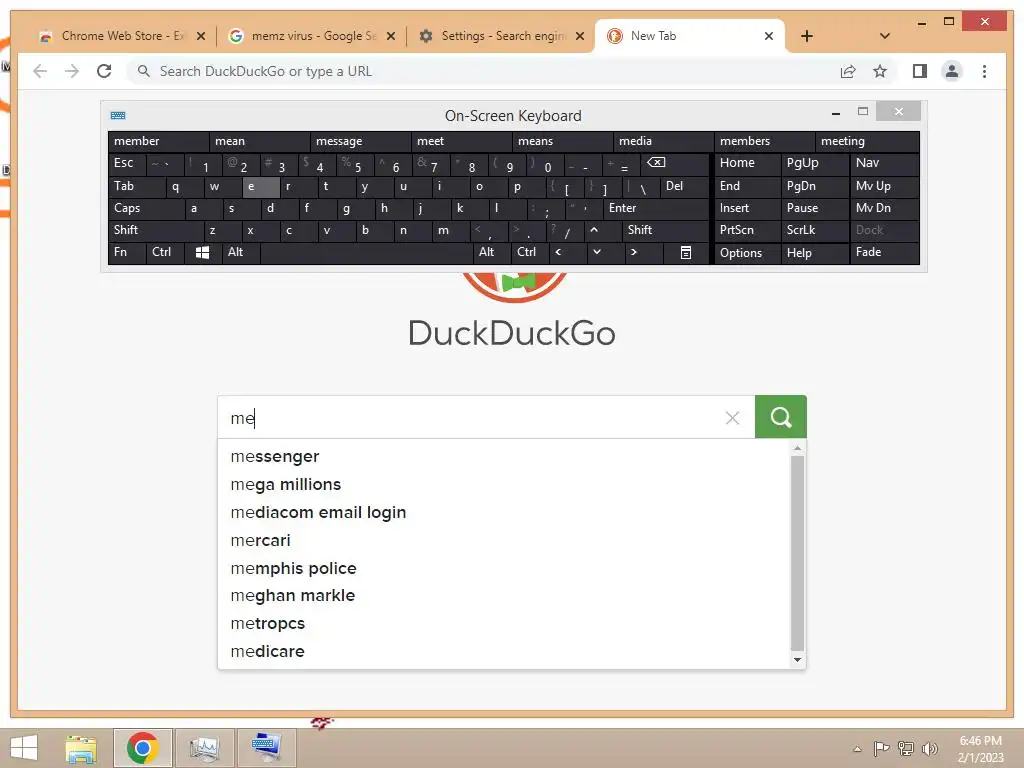The image size is (1024, 768).
Task: Click the context menu key on keyboard
Action: [x=685, y=252]
